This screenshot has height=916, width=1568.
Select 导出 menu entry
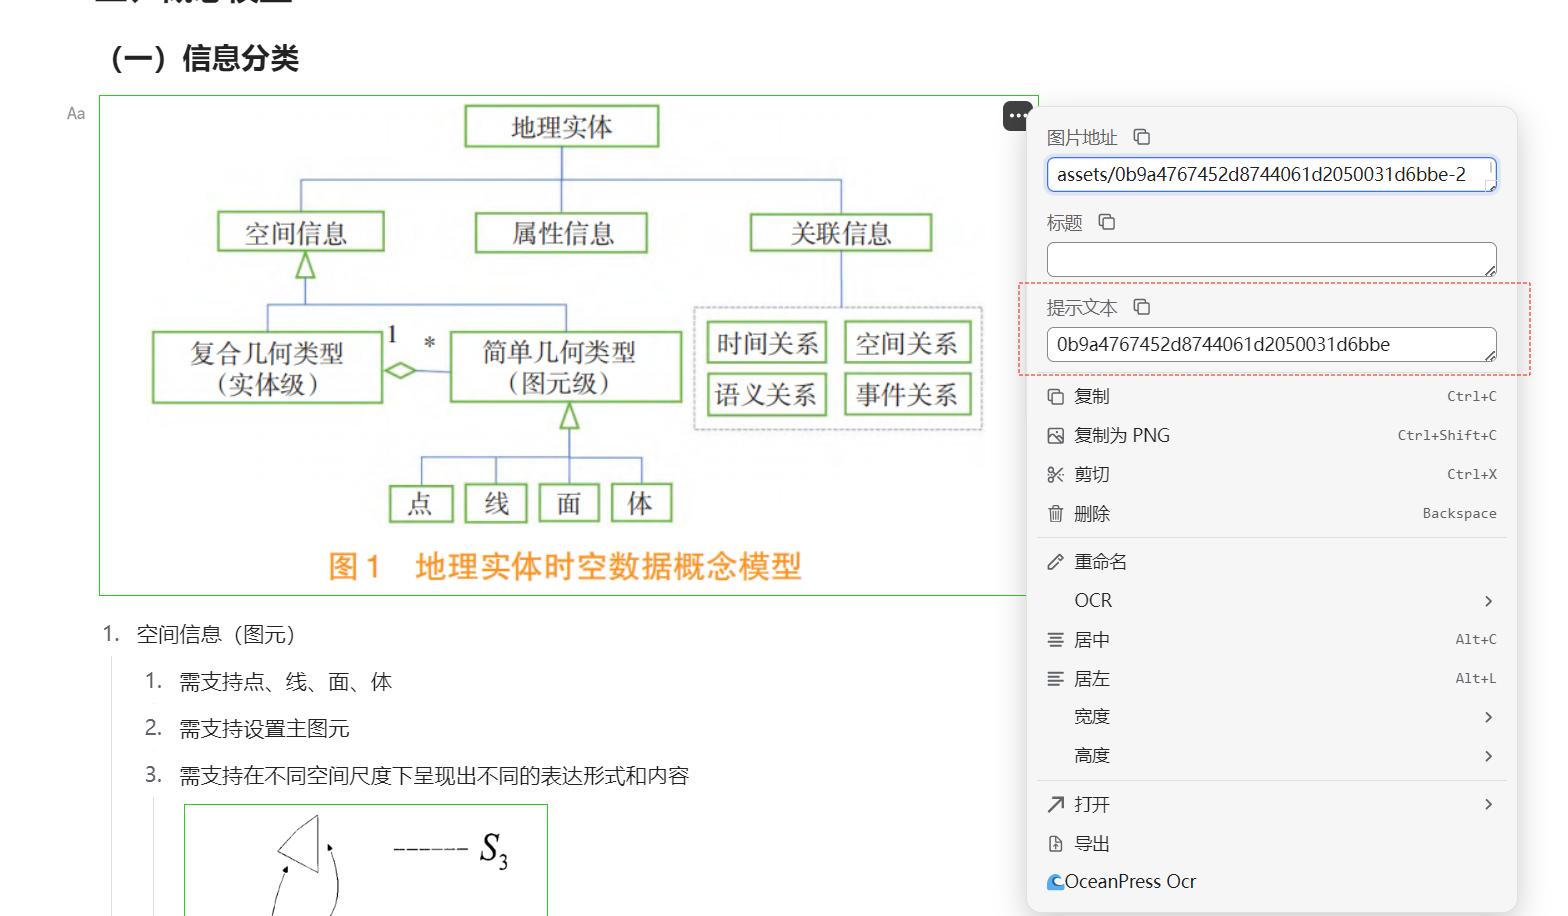[1272, 843]
